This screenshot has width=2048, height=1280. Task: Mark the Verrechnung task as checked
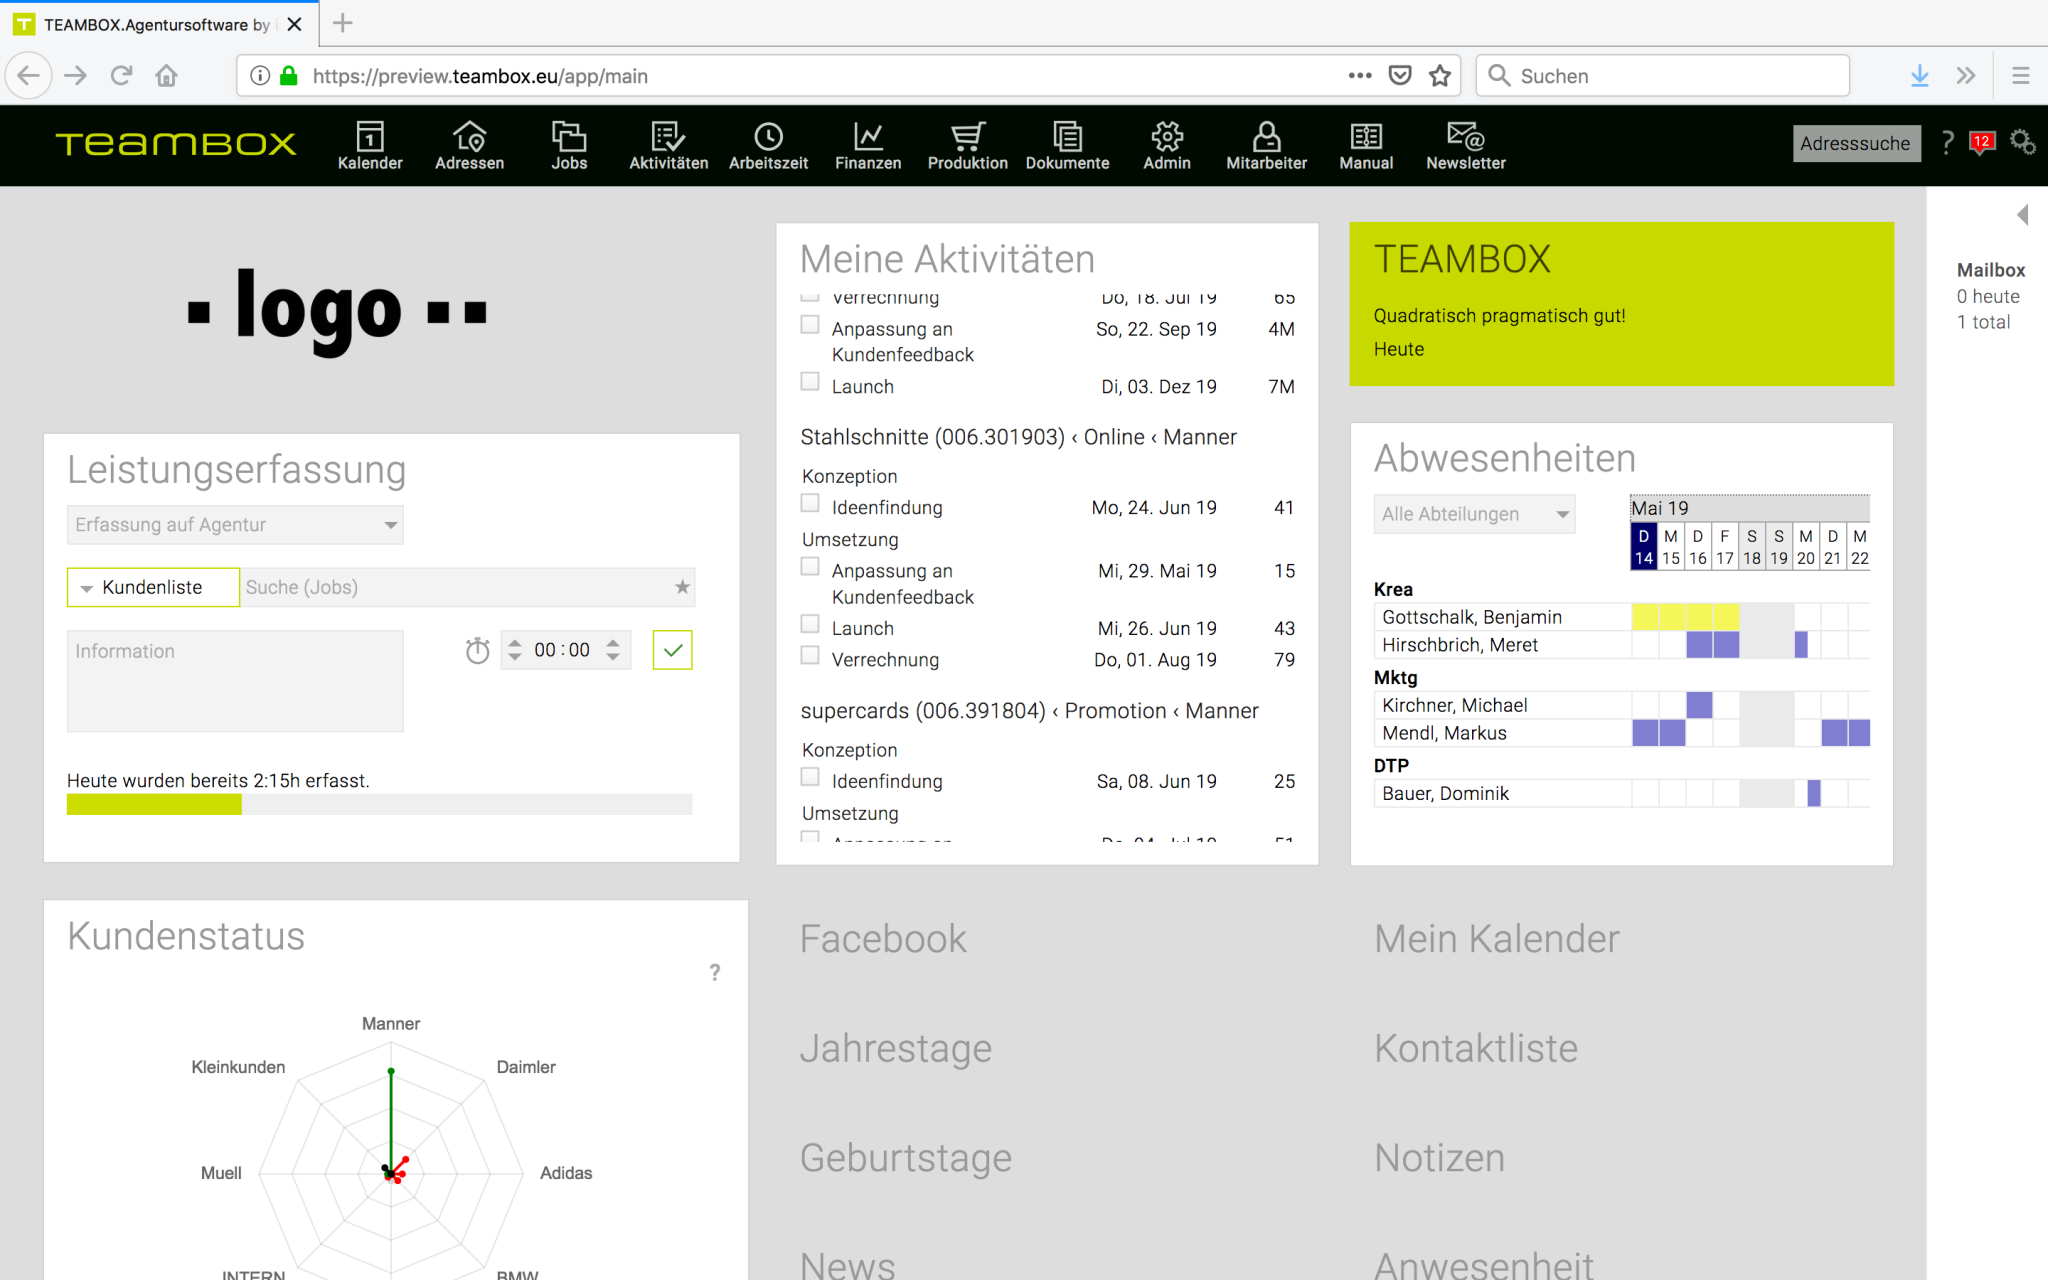pyautogui.click(x=810, y=655)
